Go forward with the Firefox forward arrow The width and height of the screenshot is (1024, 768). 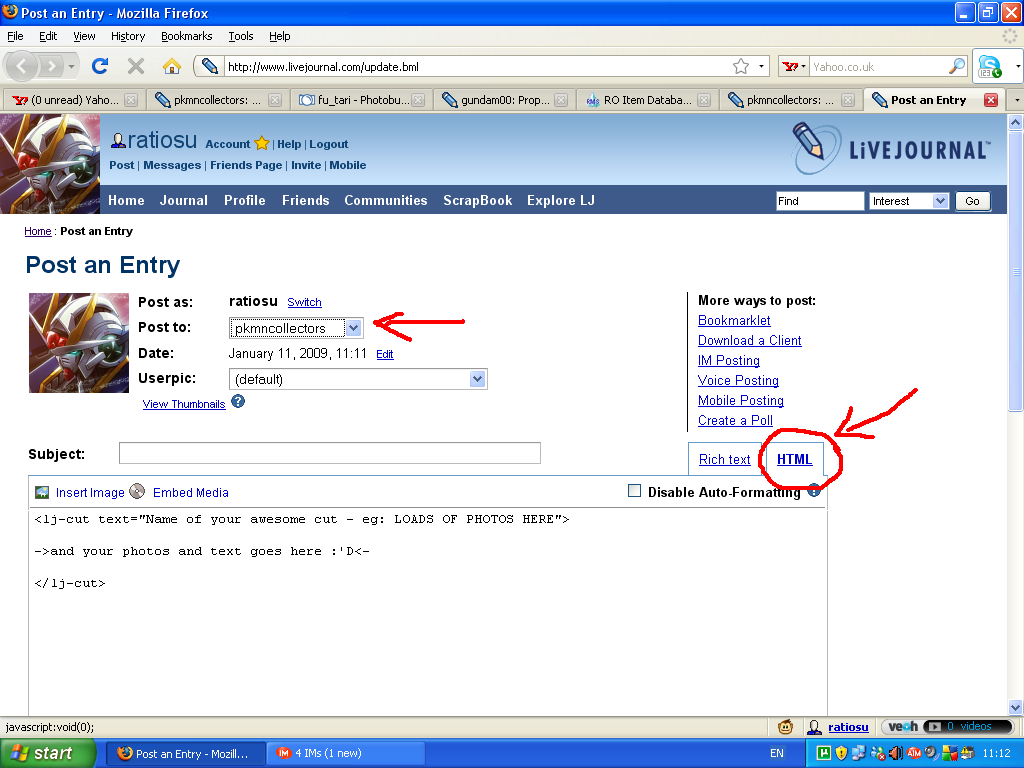click(x=51, y=66)
